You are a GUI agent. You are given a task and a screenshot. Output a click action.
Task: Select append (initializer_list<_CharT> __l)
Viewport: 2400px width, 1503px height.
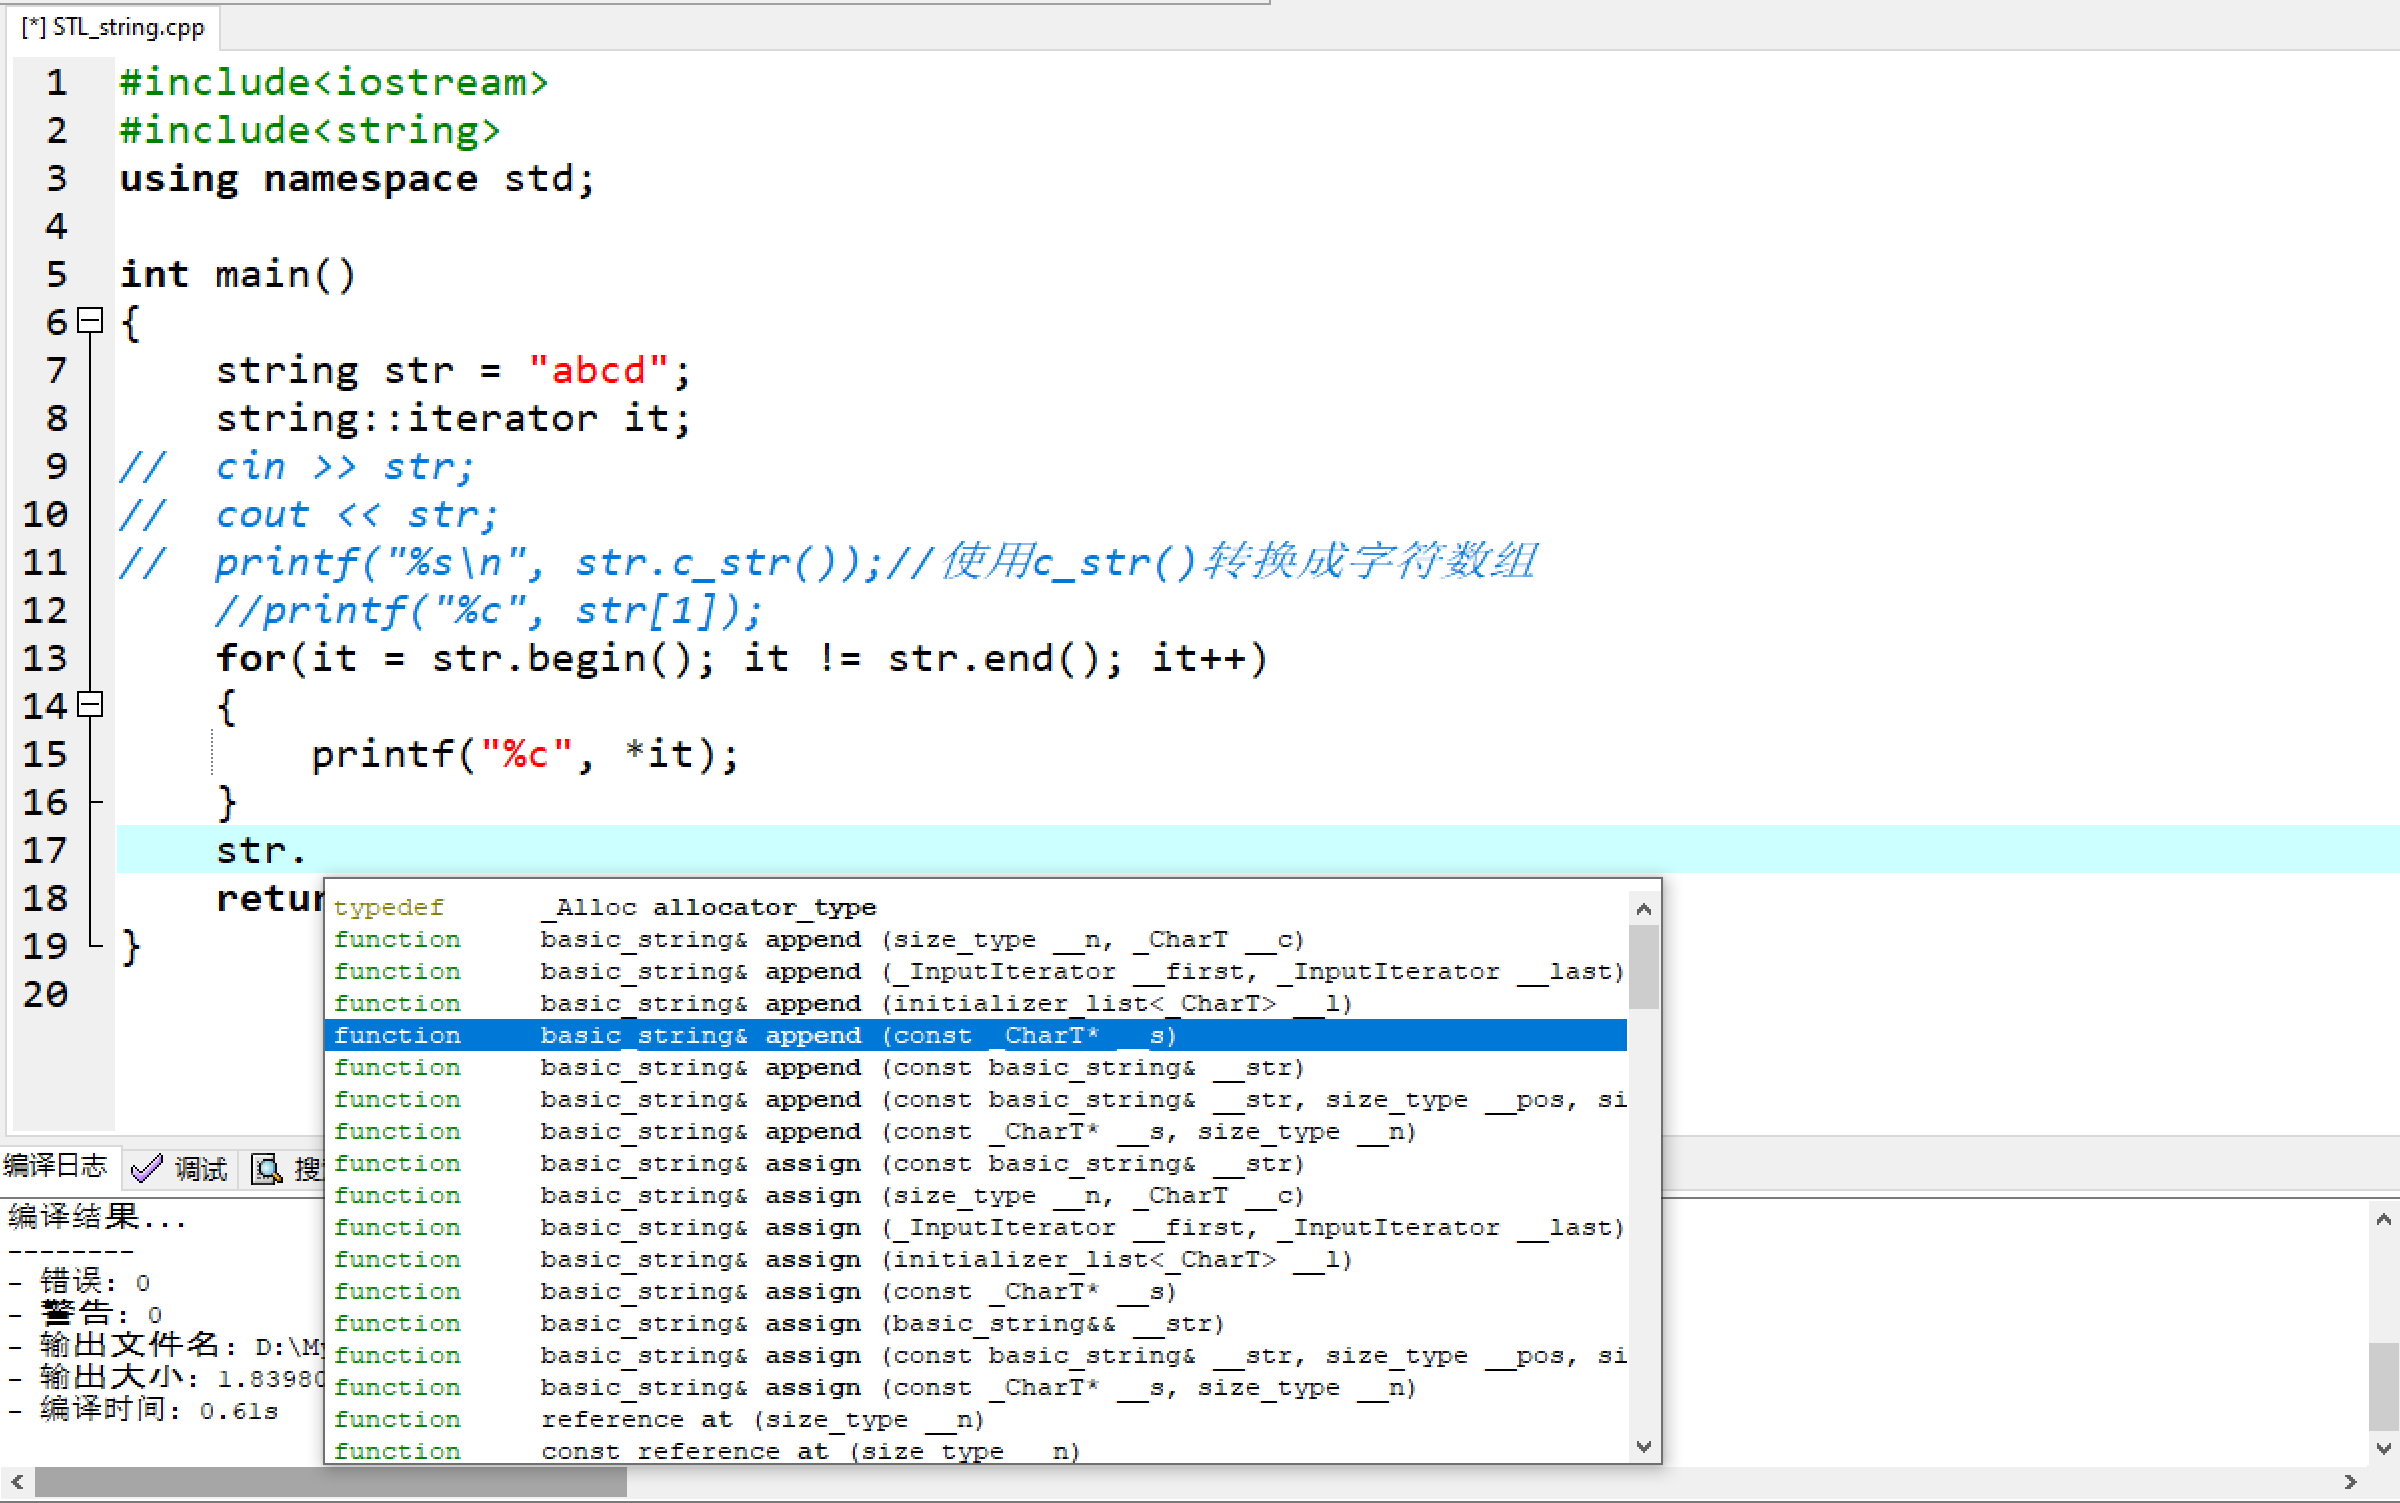pos(976,1003)
